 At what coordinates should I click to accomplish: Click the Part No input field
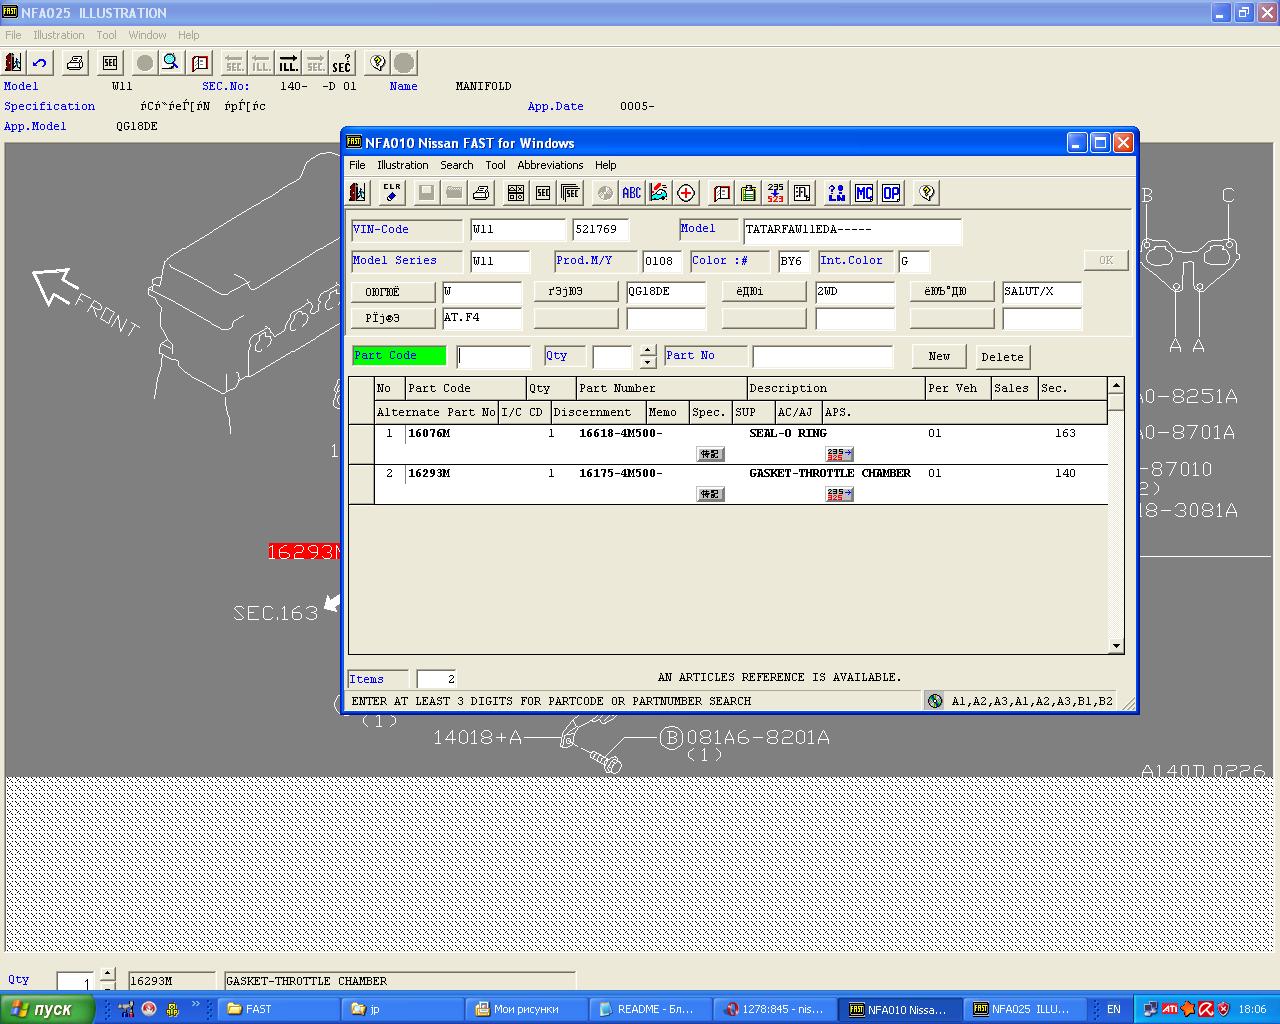click(x=822, y=356)
